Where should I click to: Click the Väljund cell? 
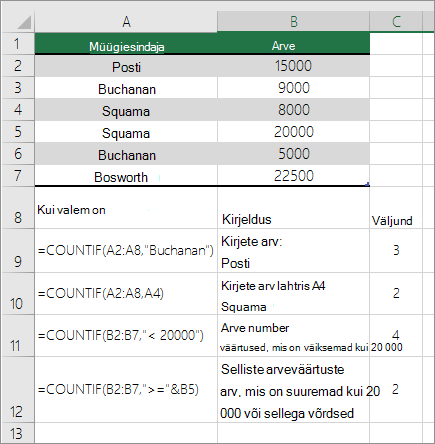point(396,208)
